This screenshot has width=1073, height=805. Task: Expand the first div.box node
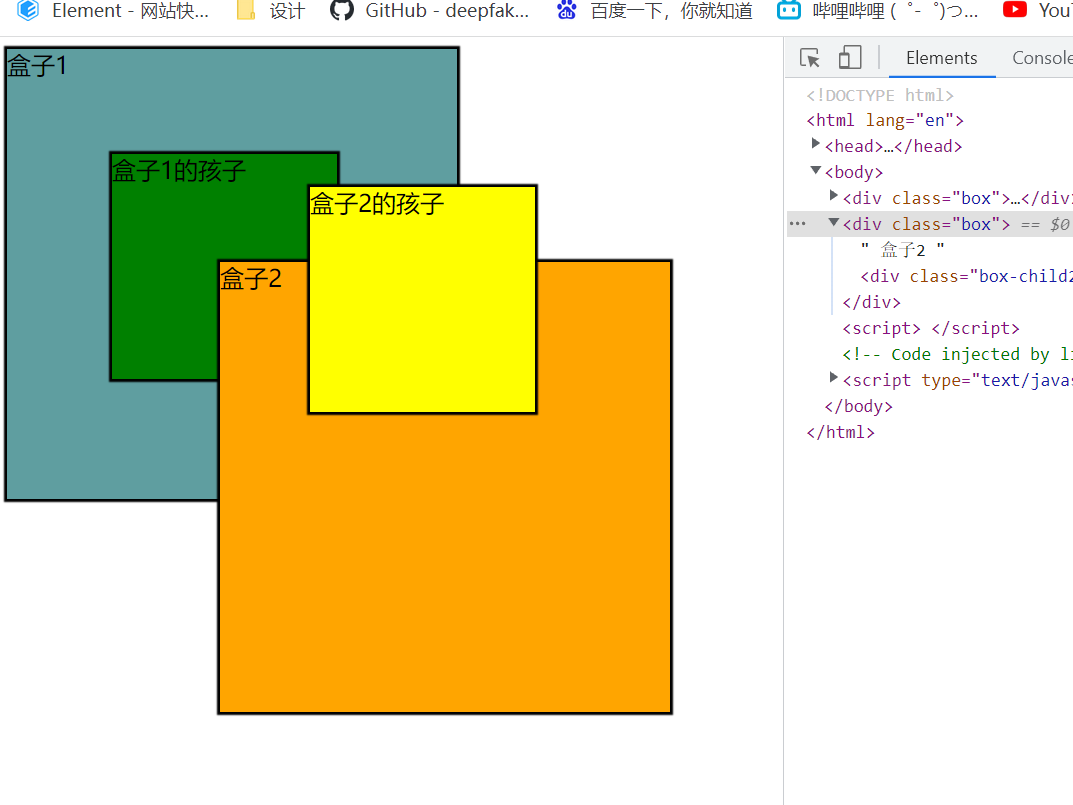(833, 196)
